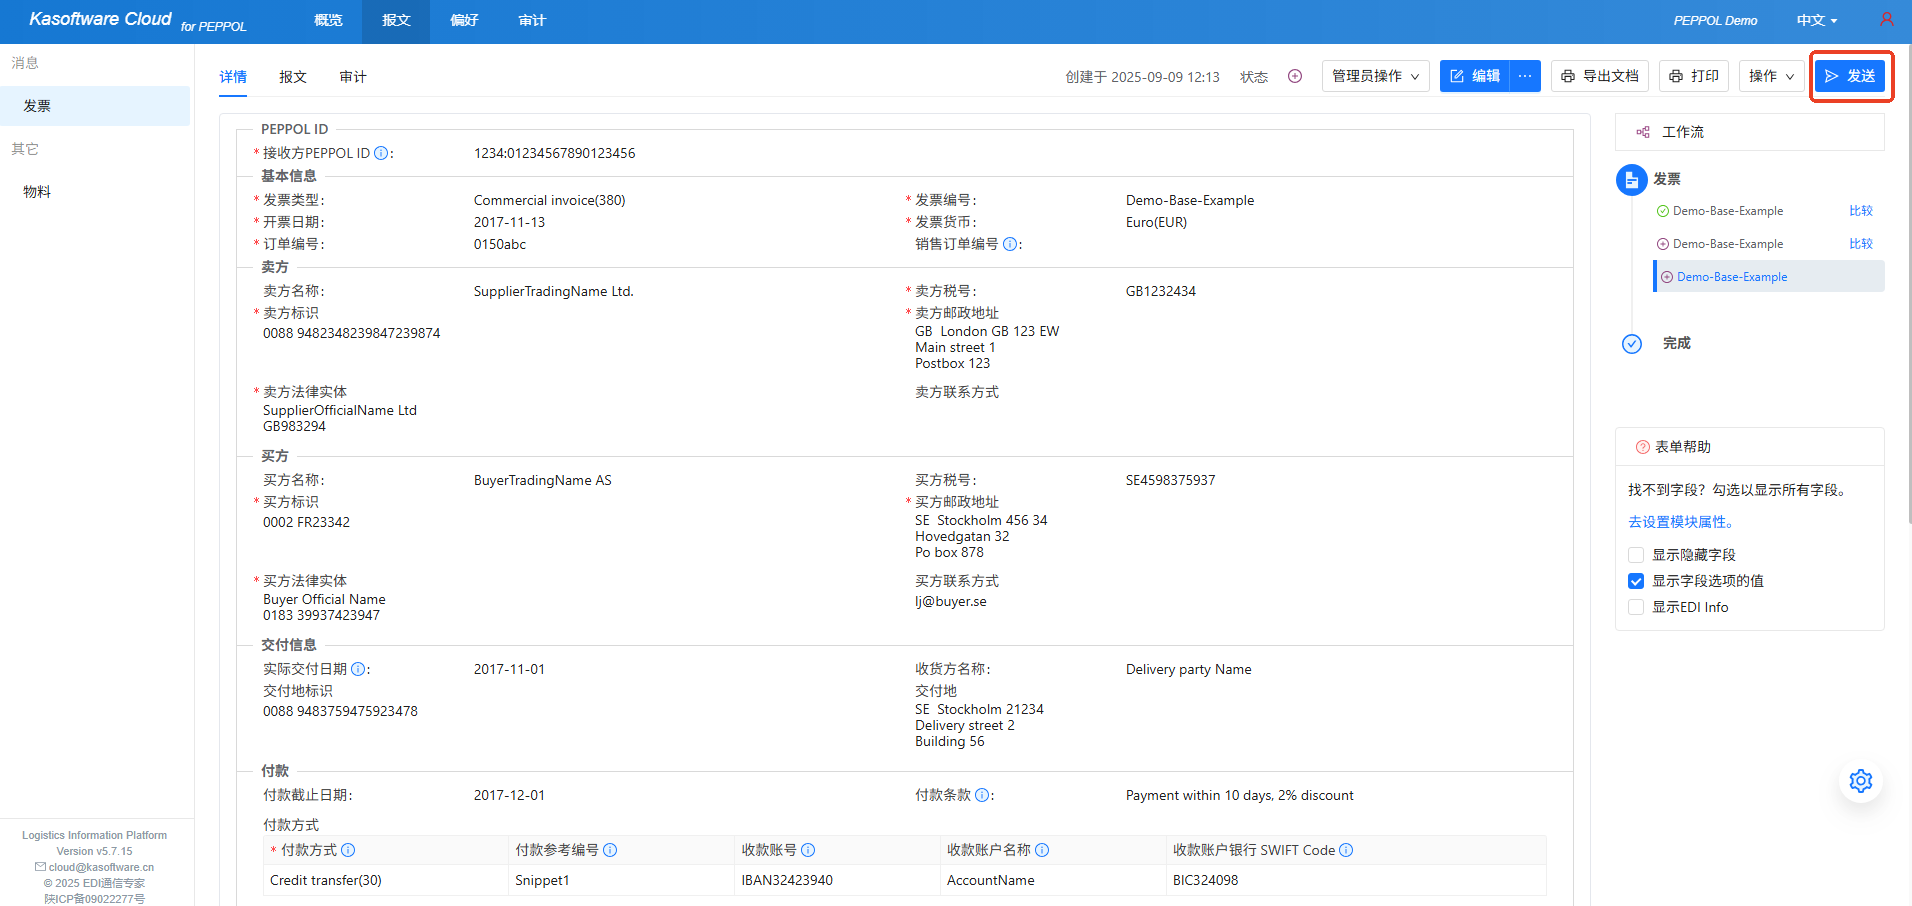Follow the 去设置模块属性 link
This screenshot has height=906, width=1912.
pos(1680,522)
